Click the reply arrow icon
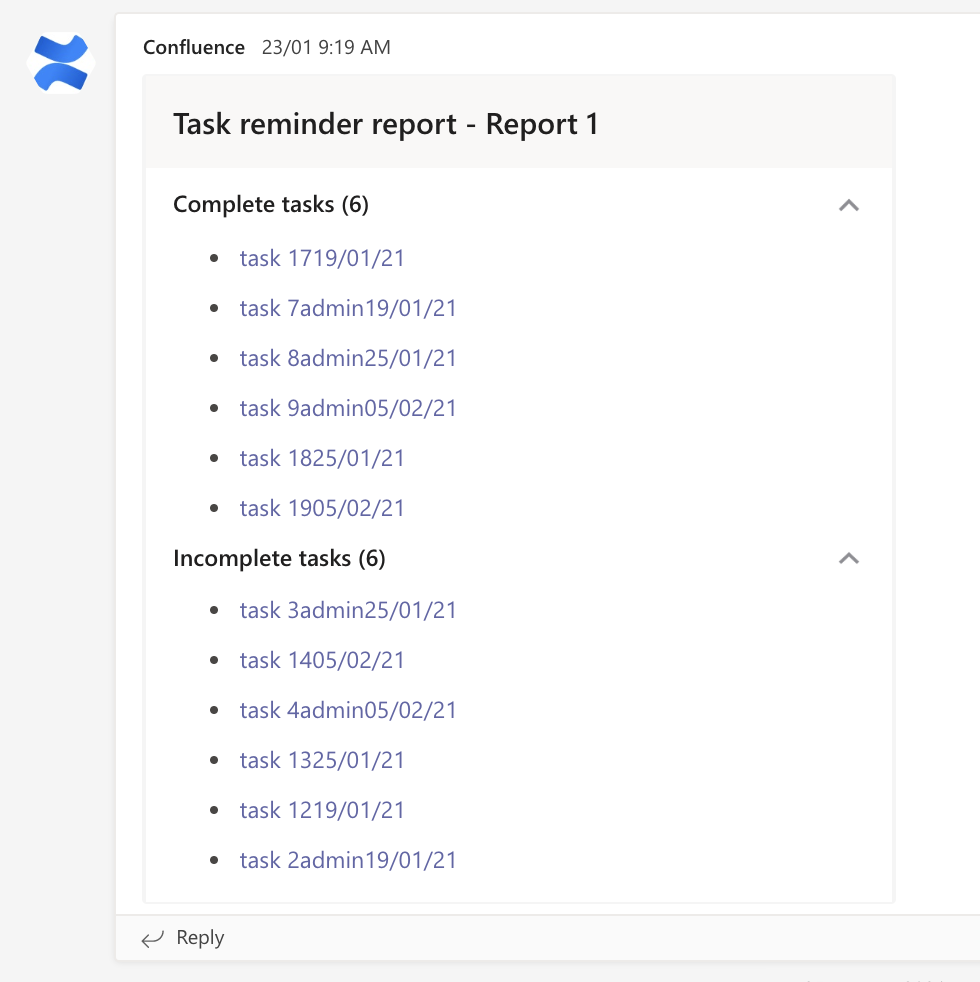This screenshot has width=980, height=982. coord(152,939)
